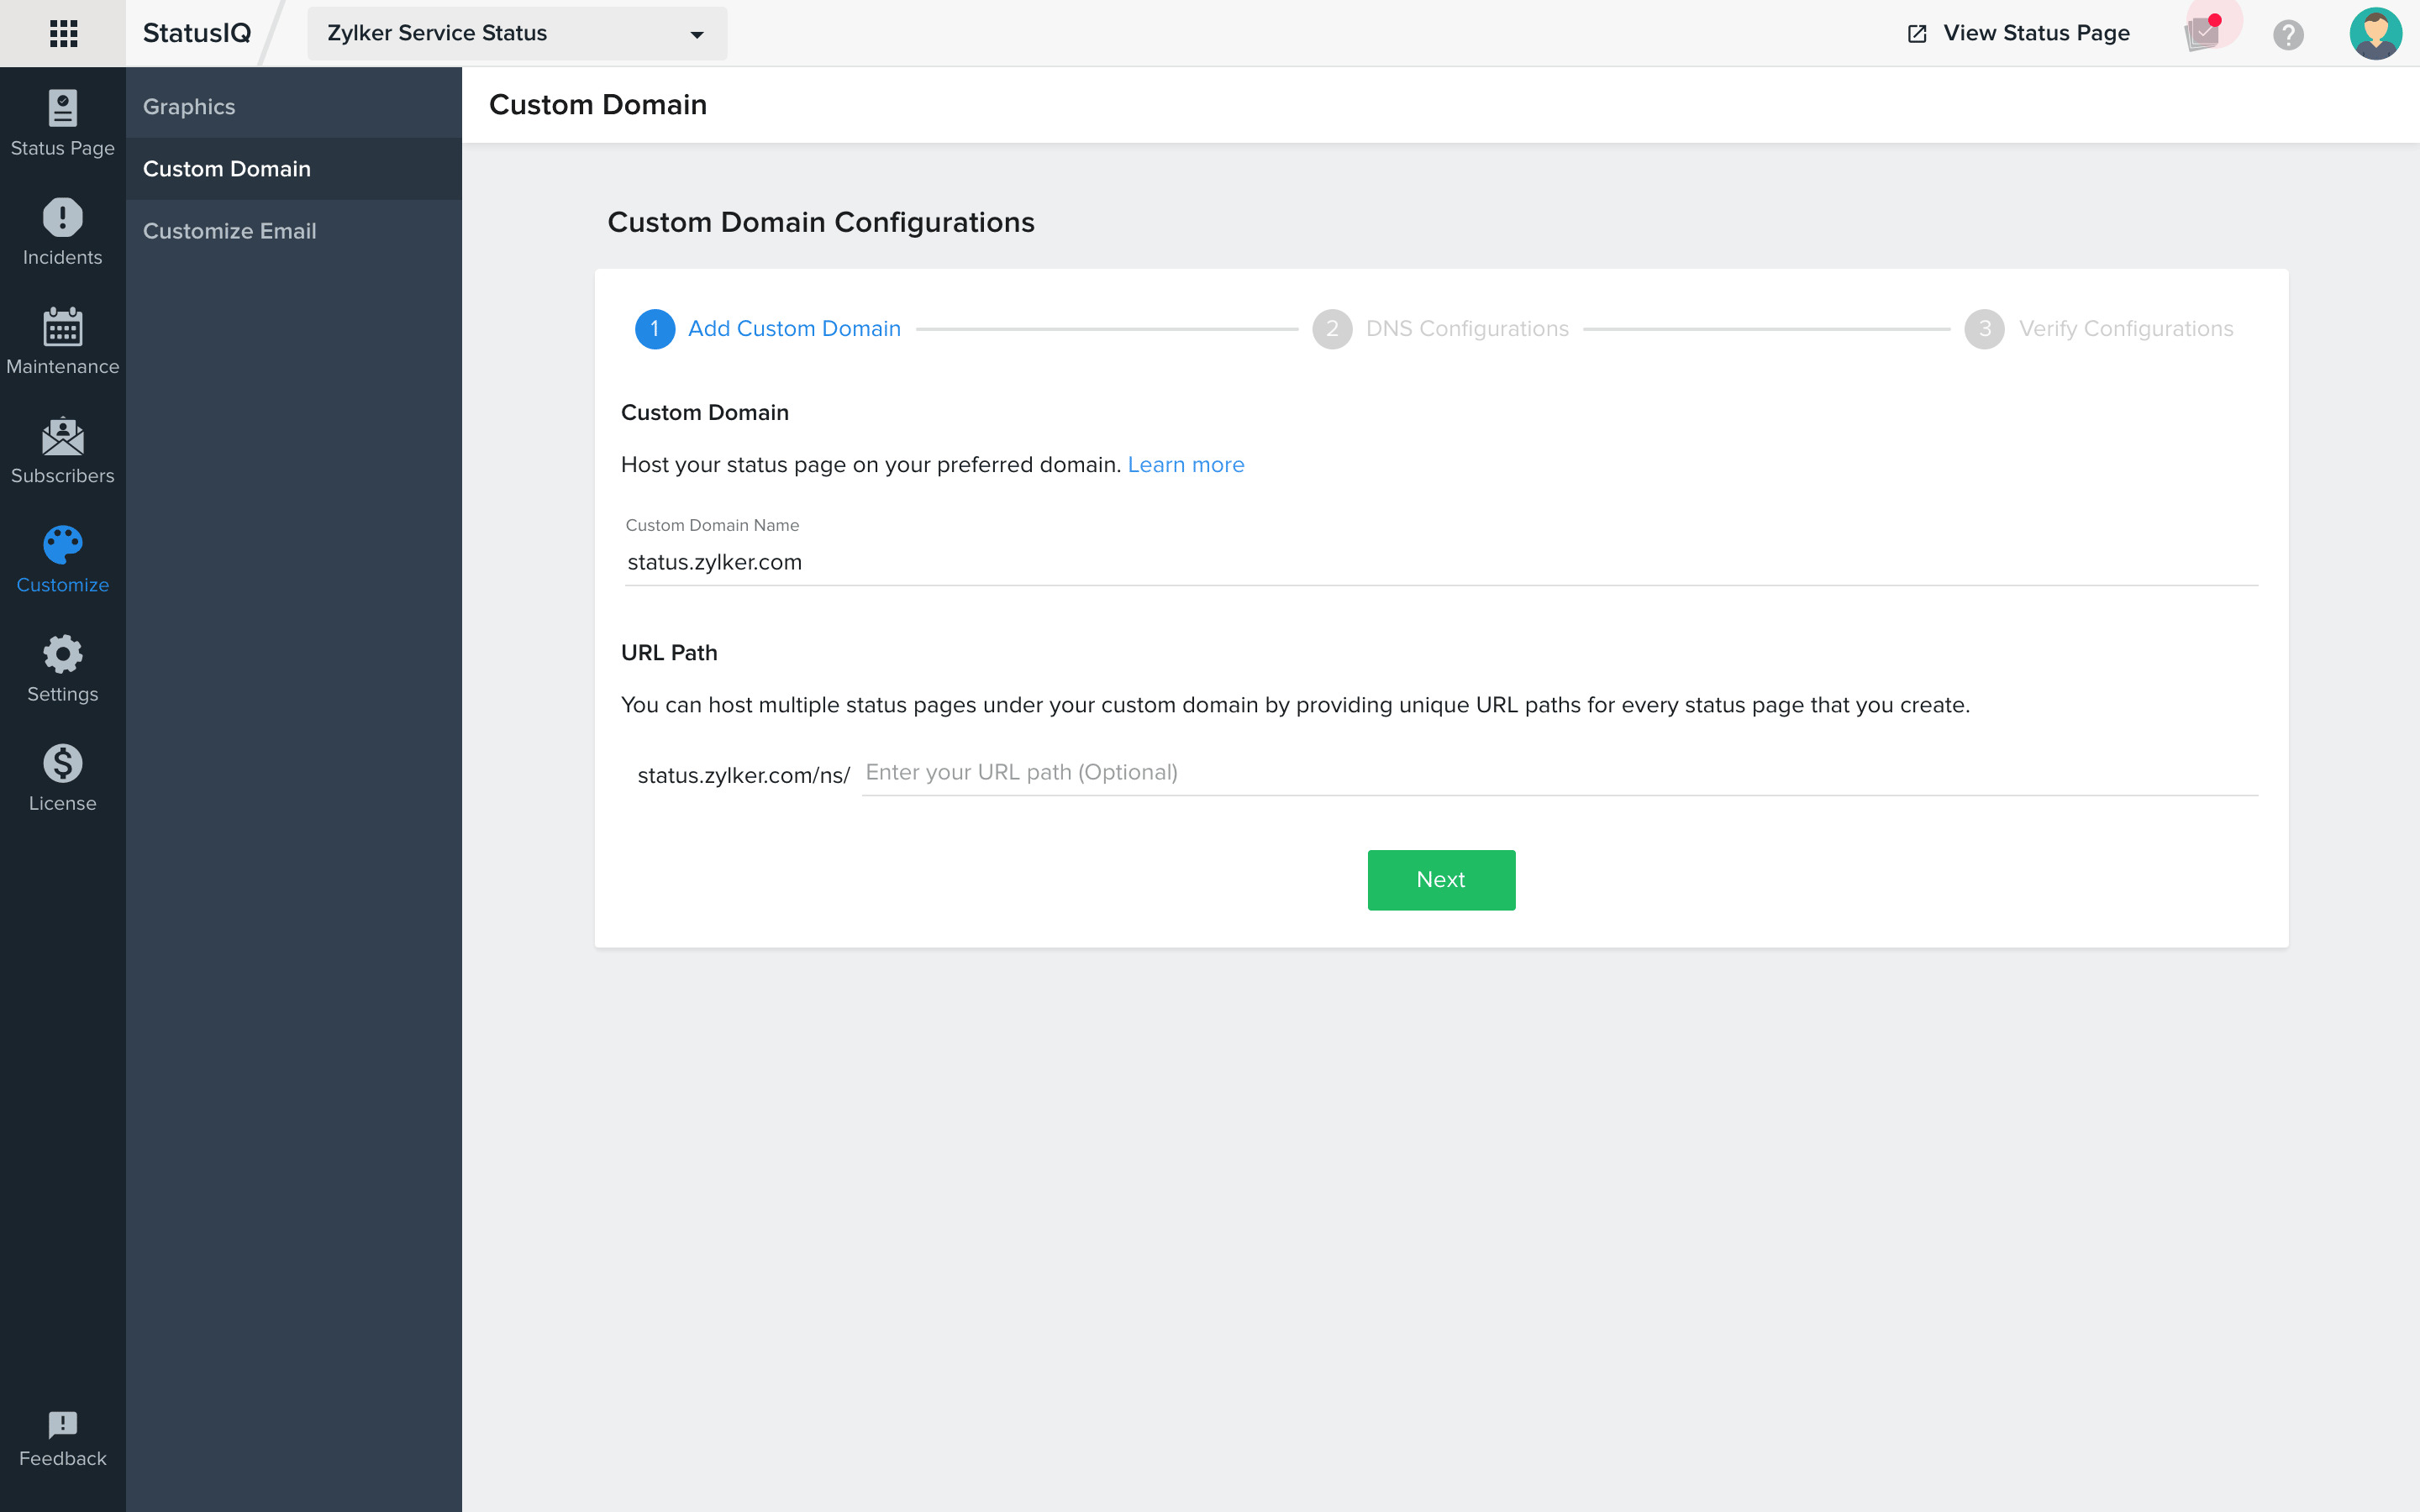2420x1512 pixels.
Task: Click the green Next button
Action: [x=1441, y=879]
